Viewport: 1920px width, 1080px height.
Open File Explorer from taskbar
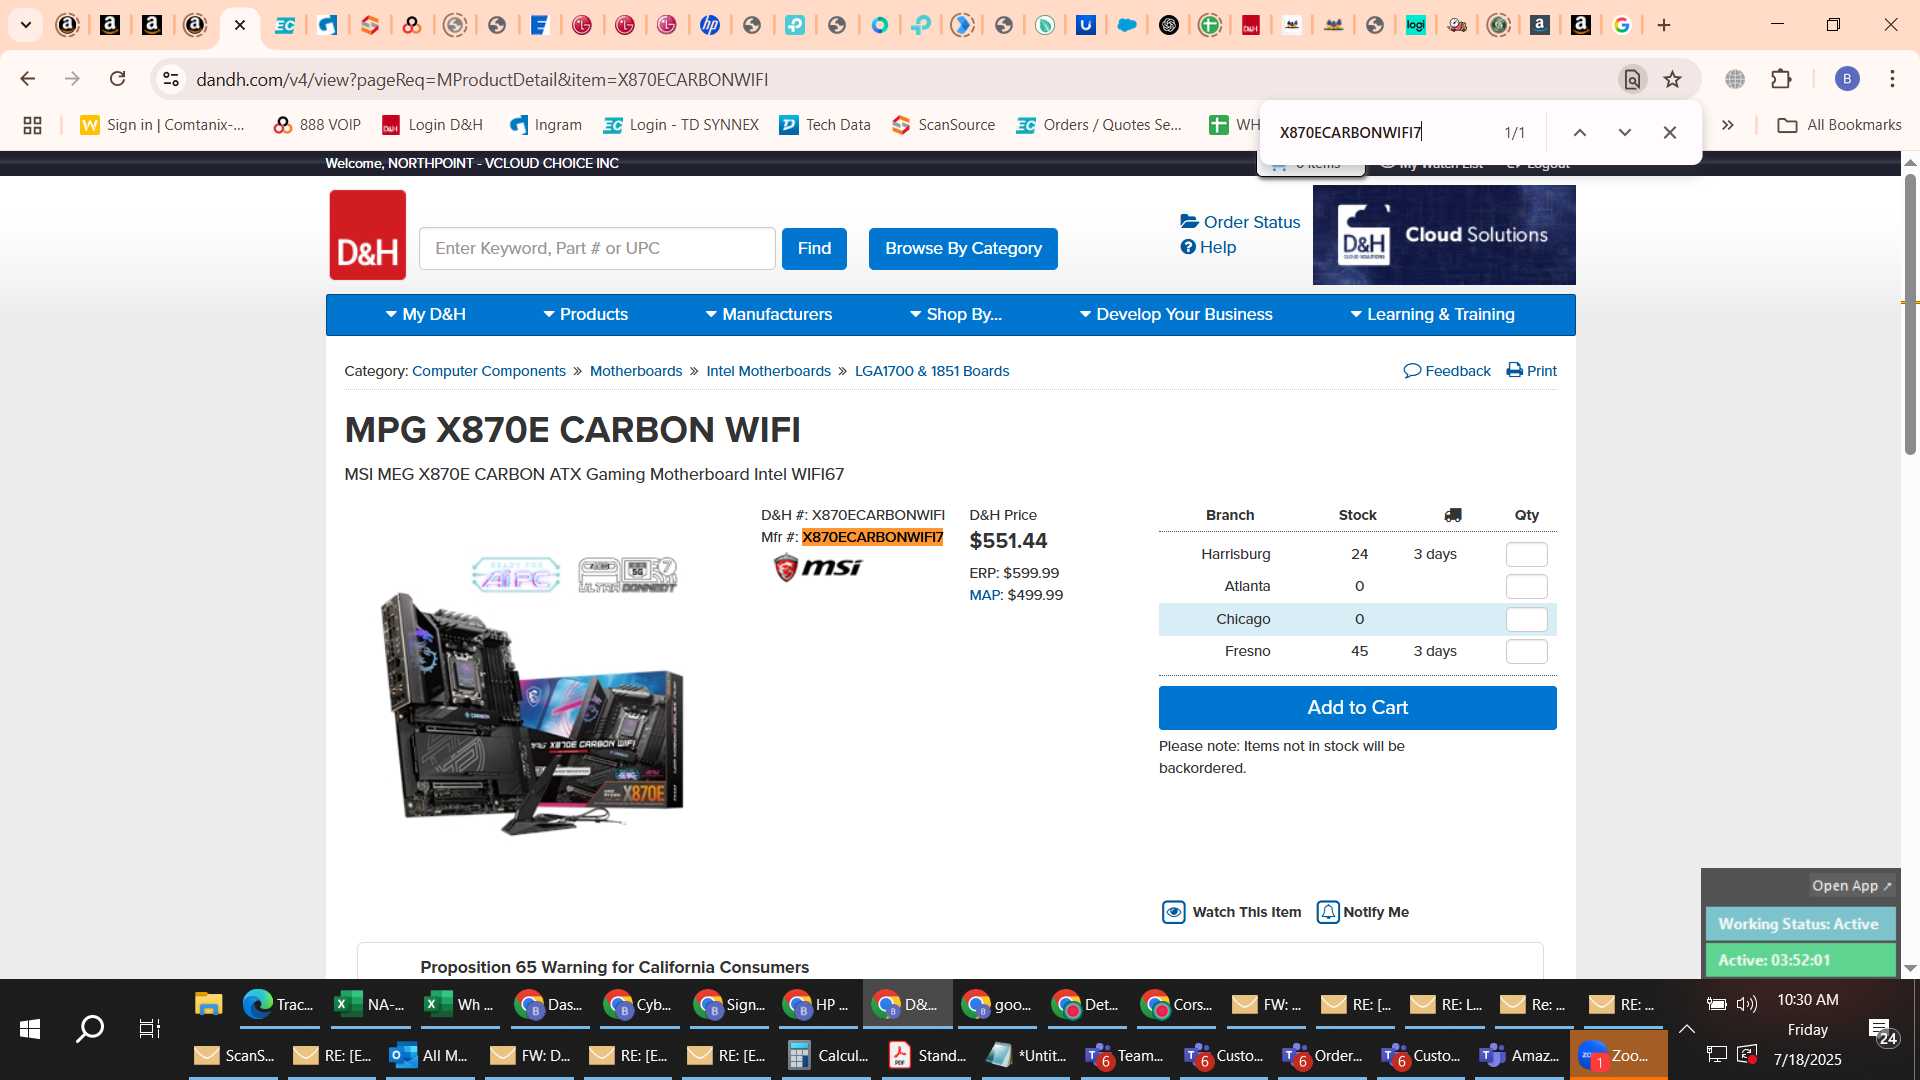(x=208, y=1004)
